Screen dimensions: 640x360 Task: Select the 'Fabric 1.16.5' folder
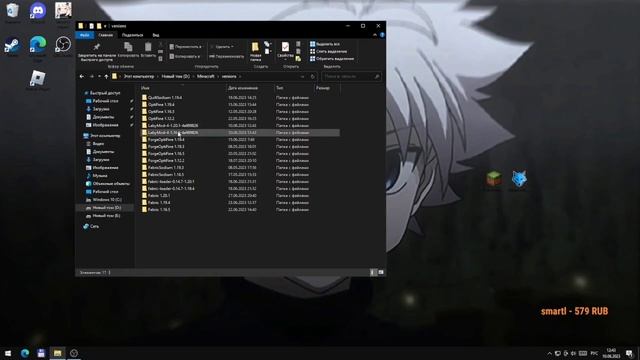(240, 209)
